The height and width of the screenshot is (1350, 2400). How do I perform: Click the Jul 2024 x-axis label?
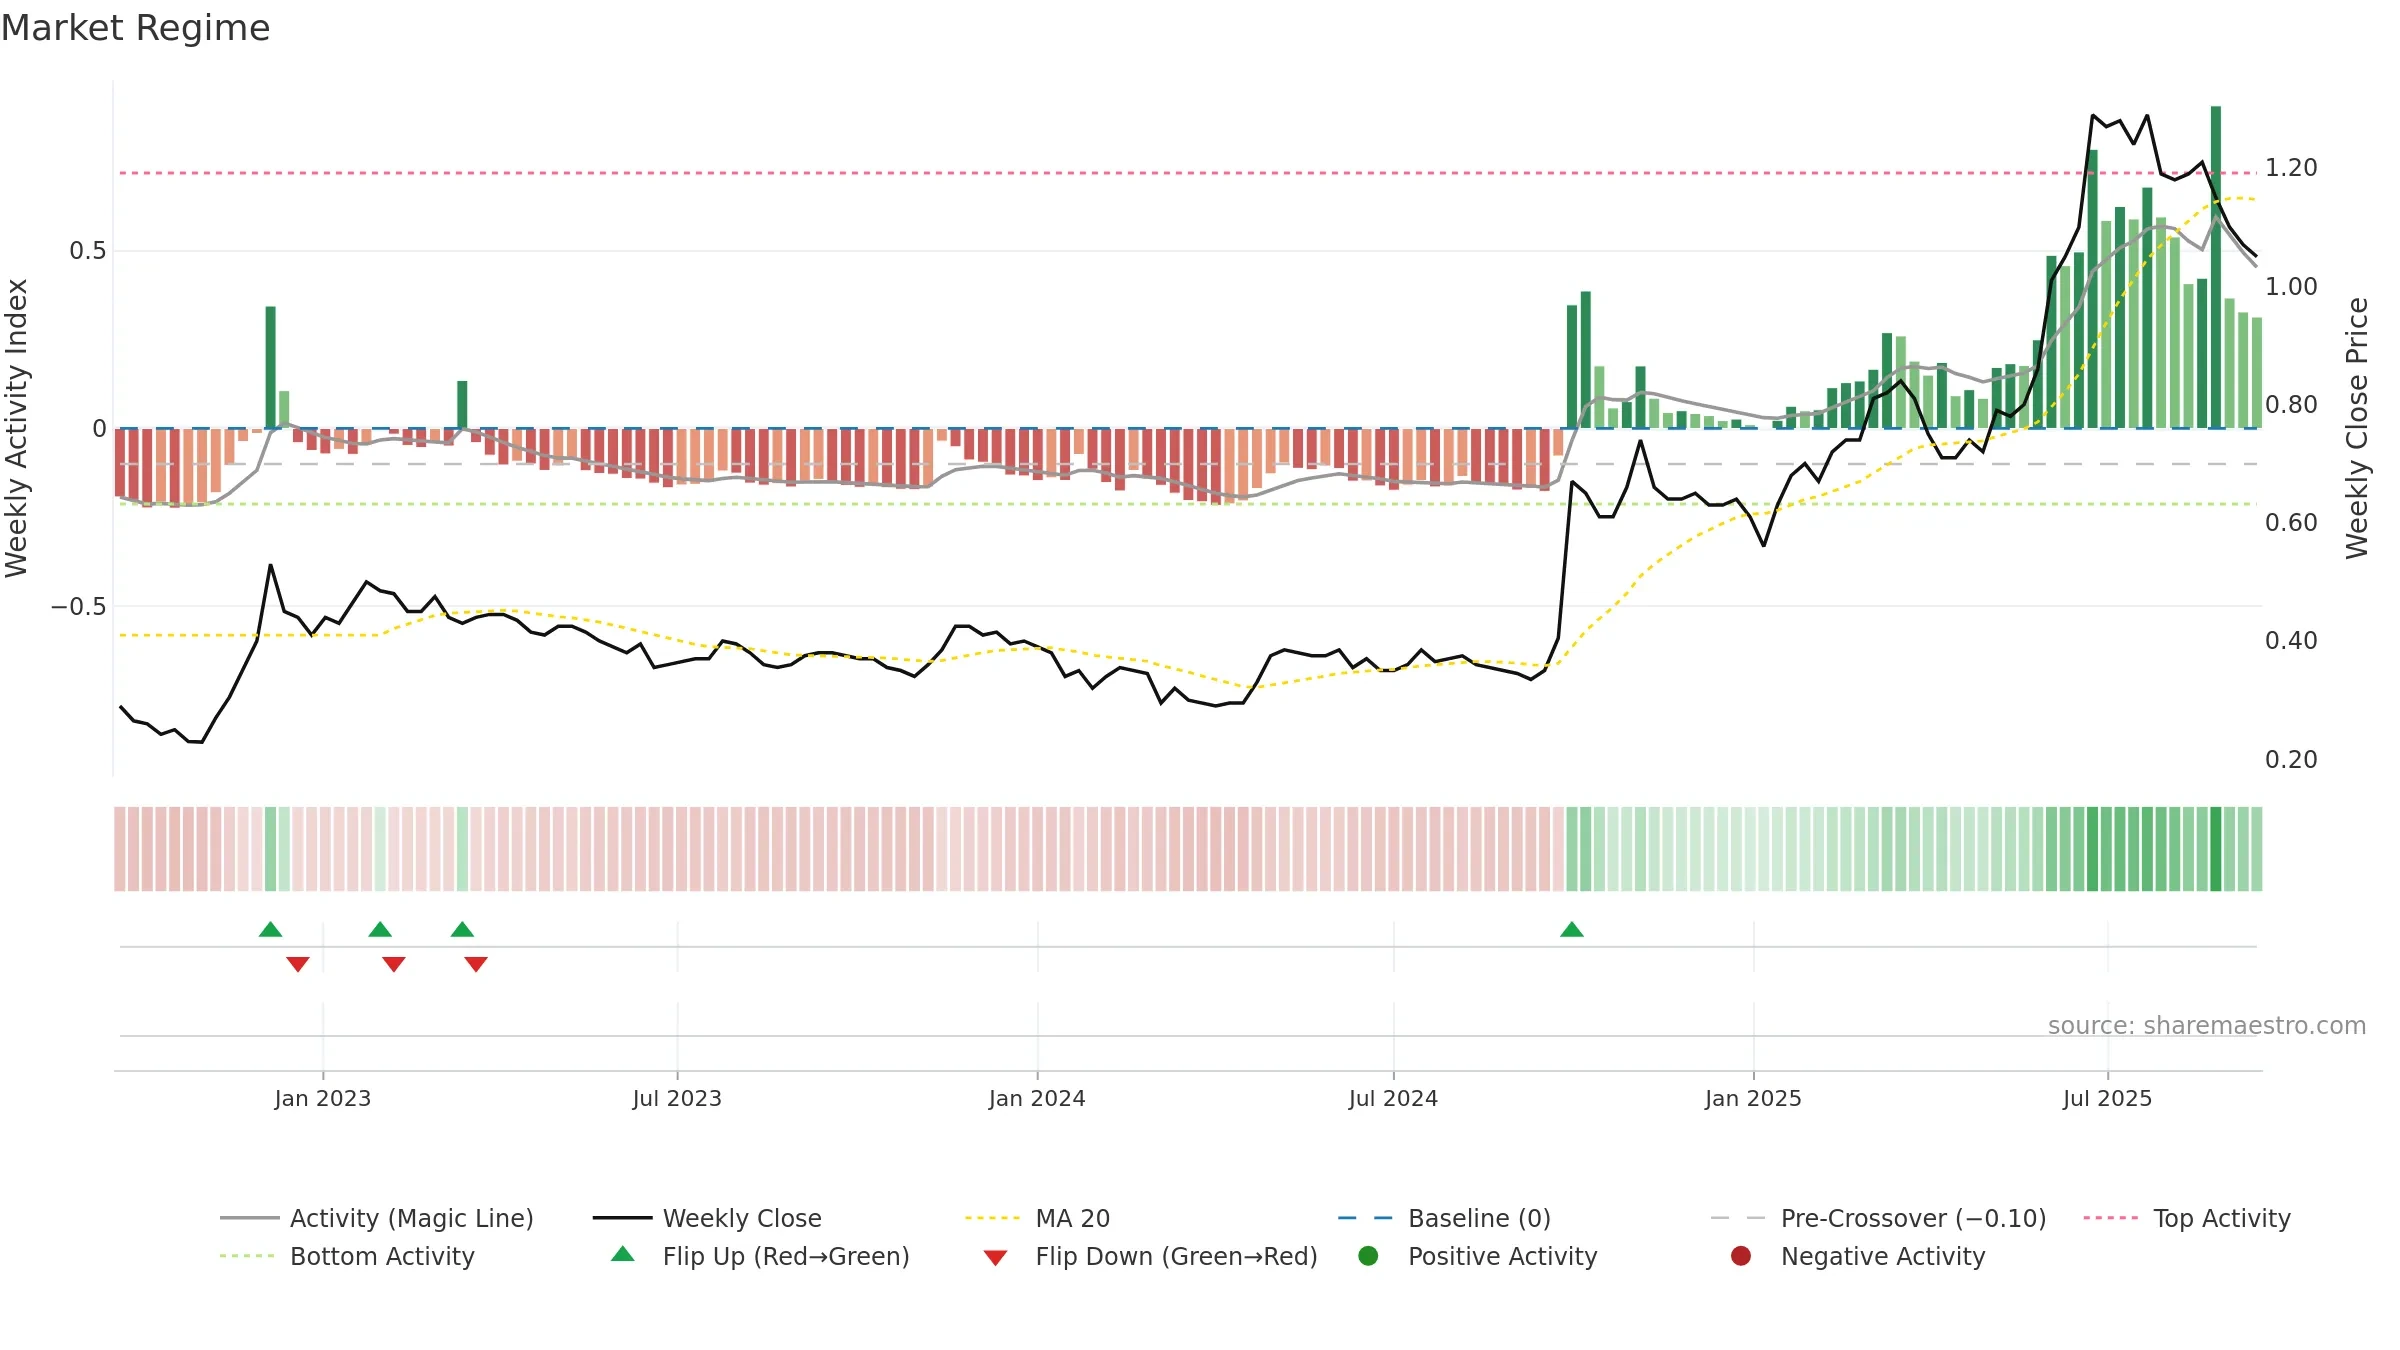[x=1393, y=1099]
